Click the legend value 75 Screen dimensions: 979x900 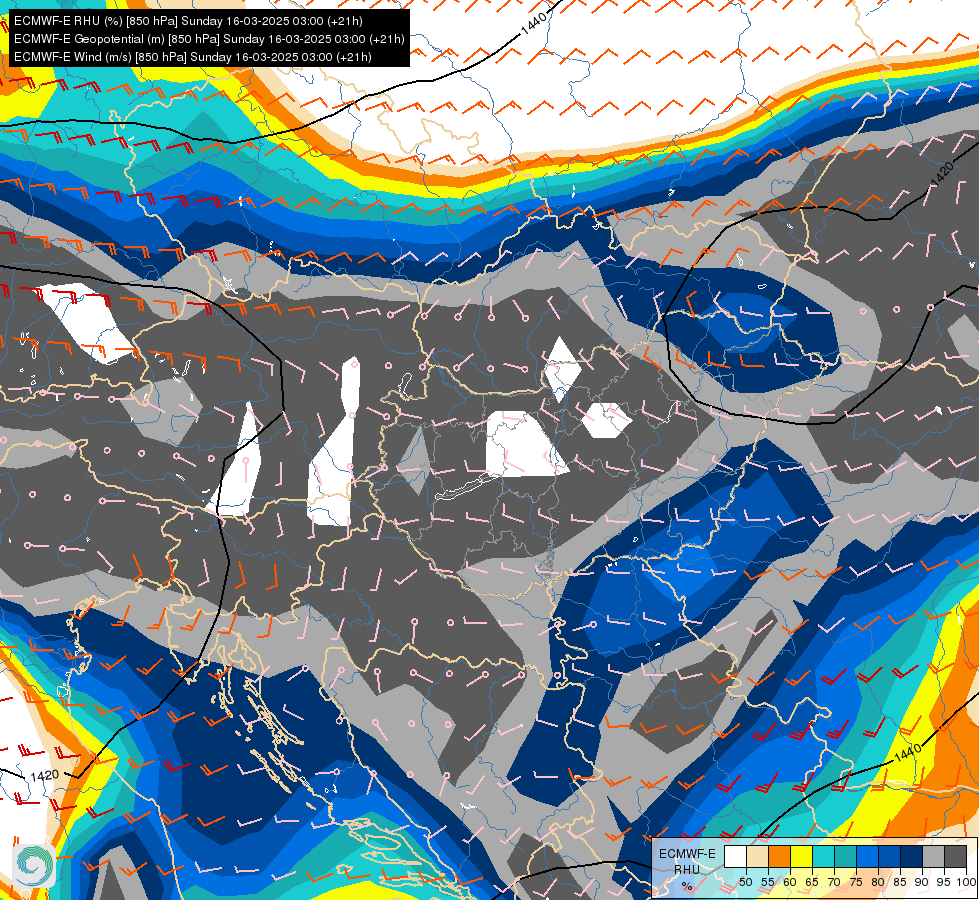click(x=856, y=882)
